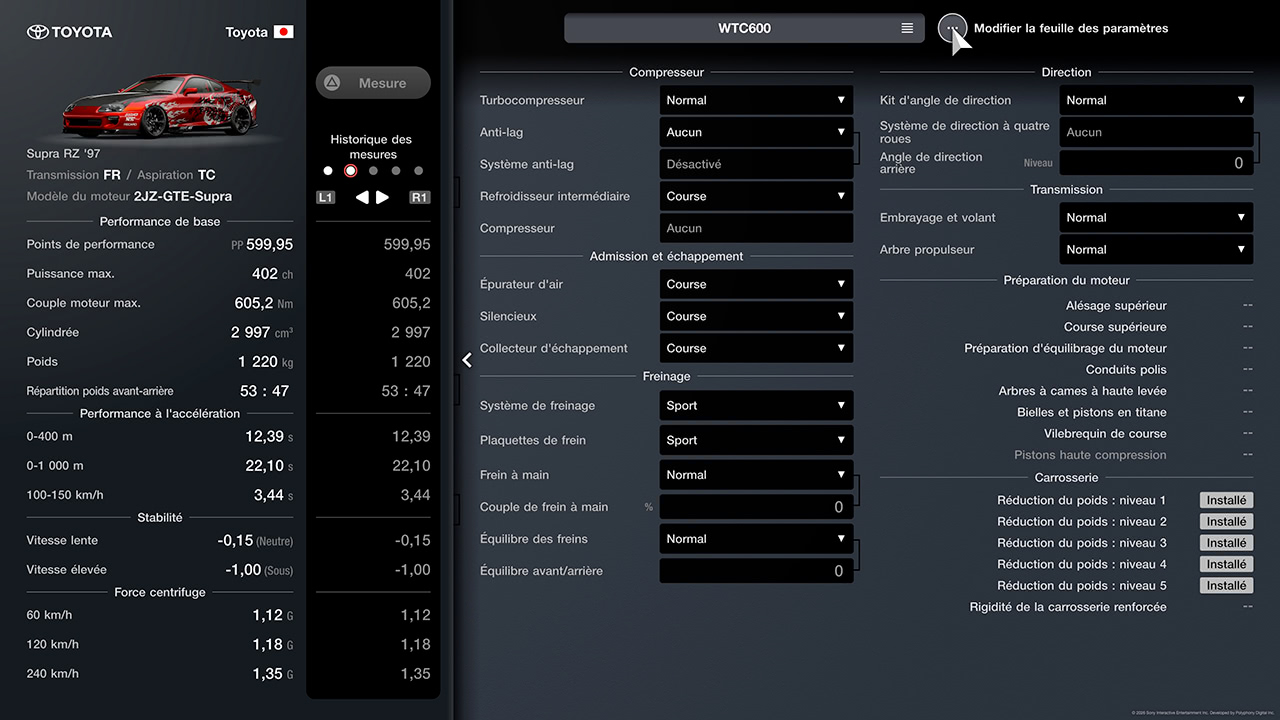Select the fourth measurement history dot
Image resolution: width=1280 pixels, height=720 pixels.
396,171
